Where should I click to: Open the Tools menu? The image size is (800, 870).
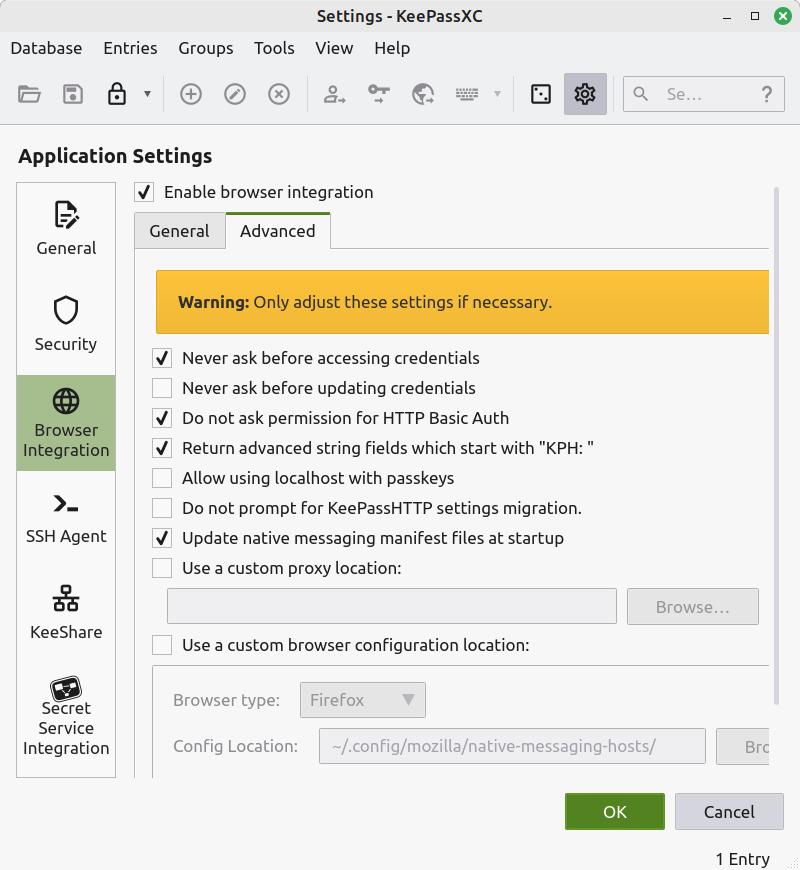click(274, 48)
